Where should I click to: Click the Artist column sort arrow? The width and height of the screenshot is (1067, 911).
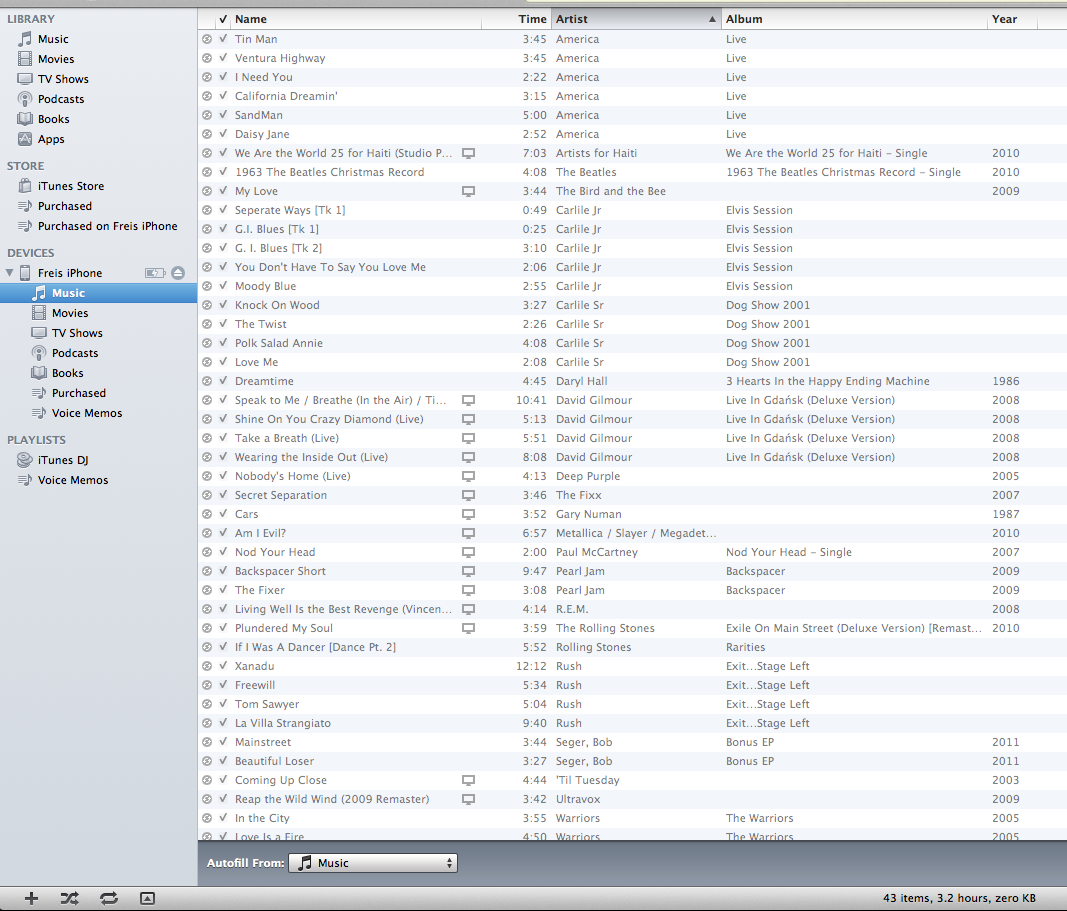point(712,19)
